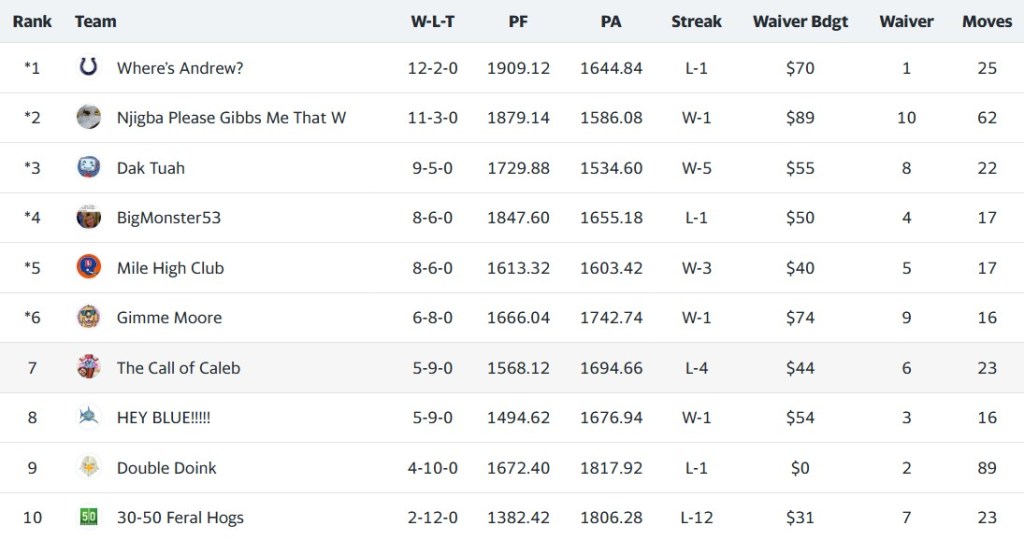This screenshot has height=540, width=1024.
Task: Click the Moves column header
Action: pos(987,21)
